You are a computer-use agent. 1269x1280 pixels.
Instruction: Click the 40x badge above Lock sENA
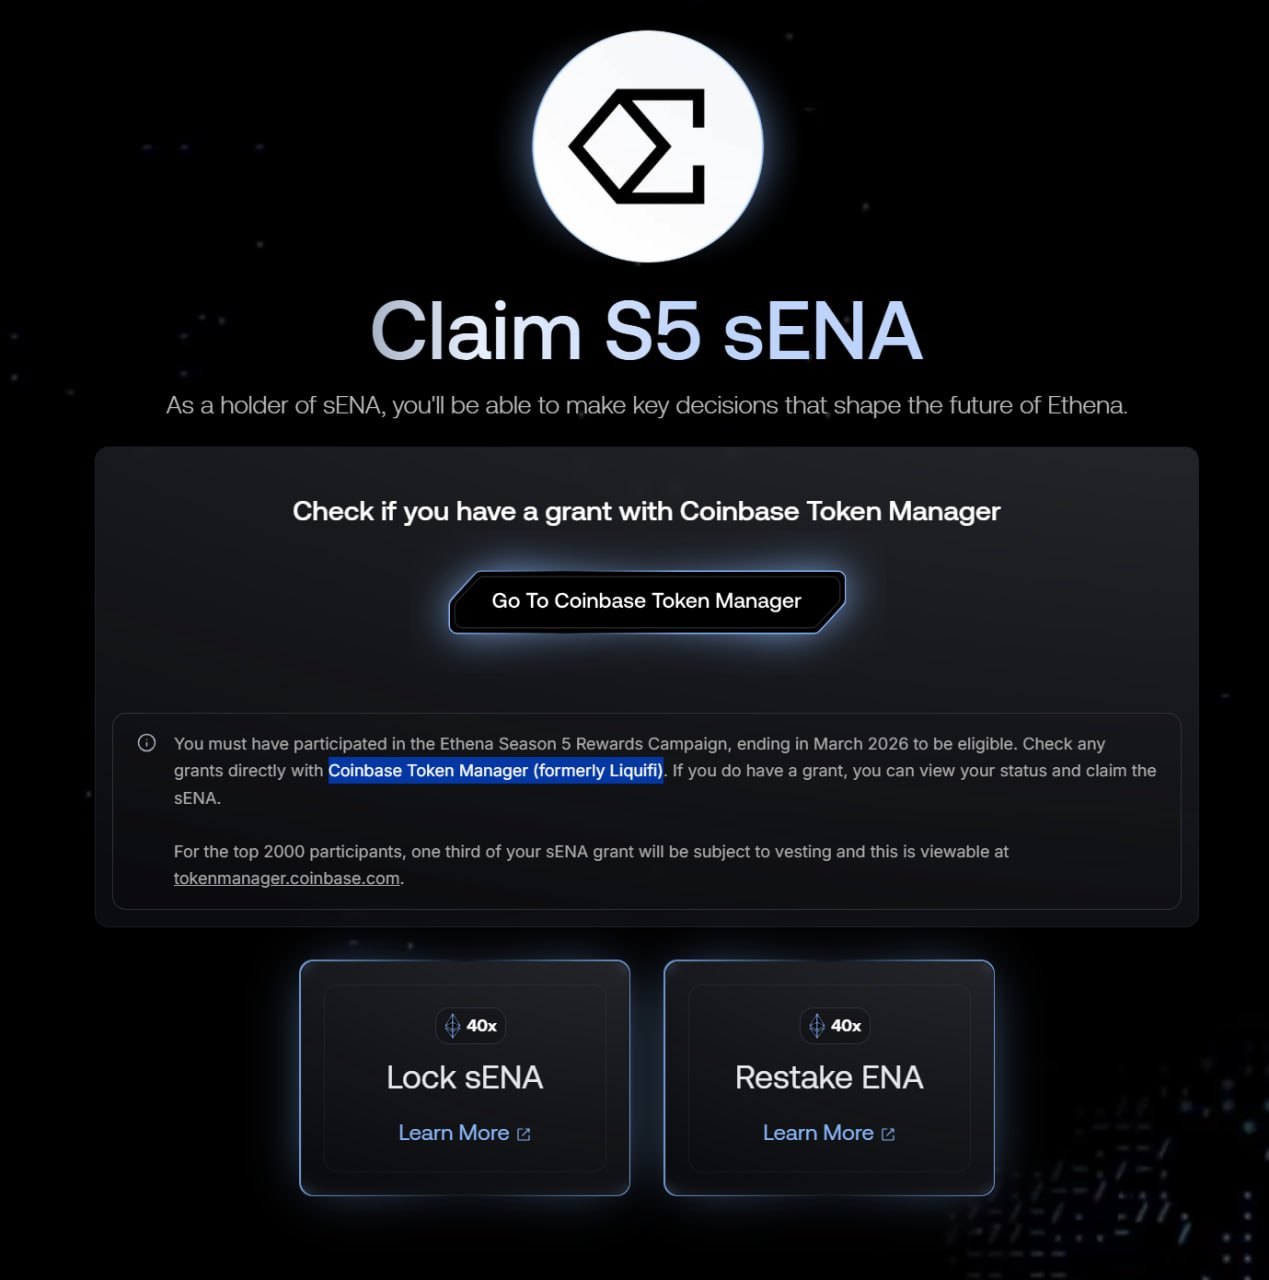(x=470, y=1025)
